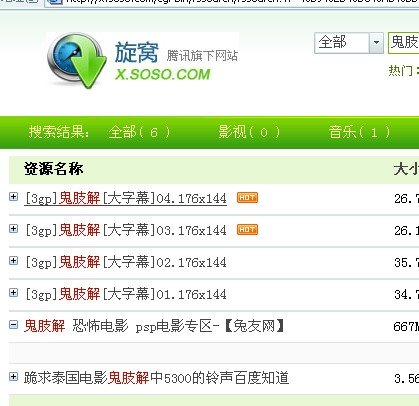Click the 资源名称 column header
Screen dimensions: 419x406
[x=53, y=169]
